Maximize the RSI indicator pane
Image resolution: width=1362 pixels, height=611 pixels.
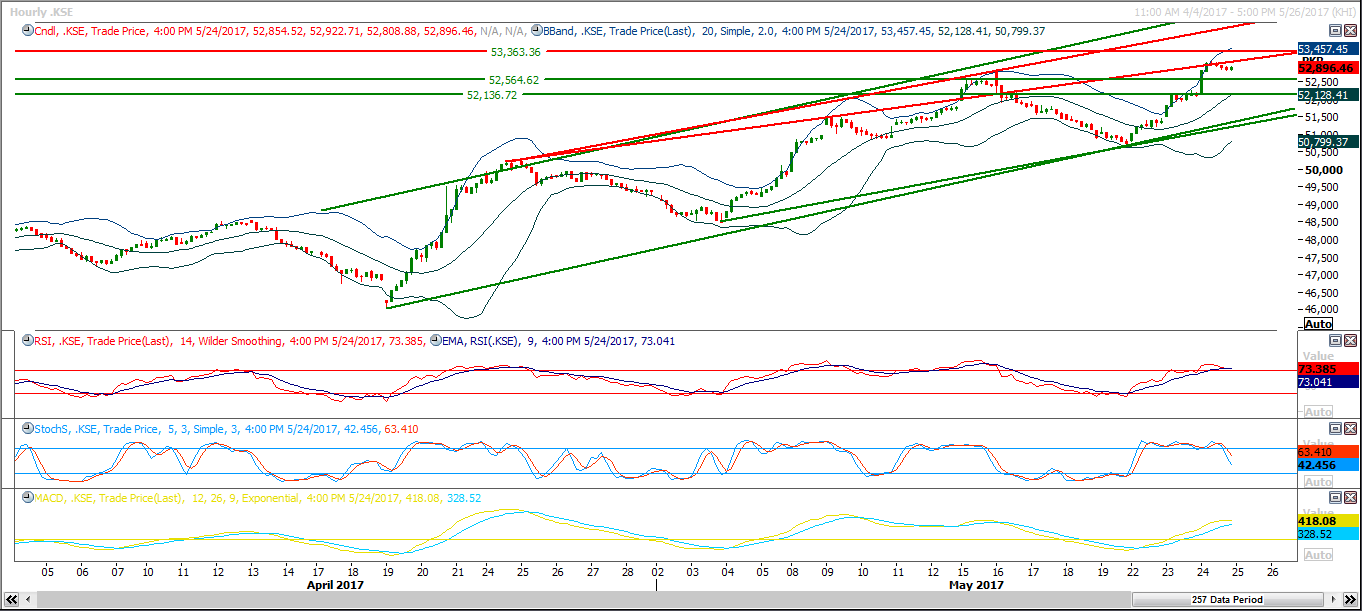pyautogui.click(x=1335, y=340)
